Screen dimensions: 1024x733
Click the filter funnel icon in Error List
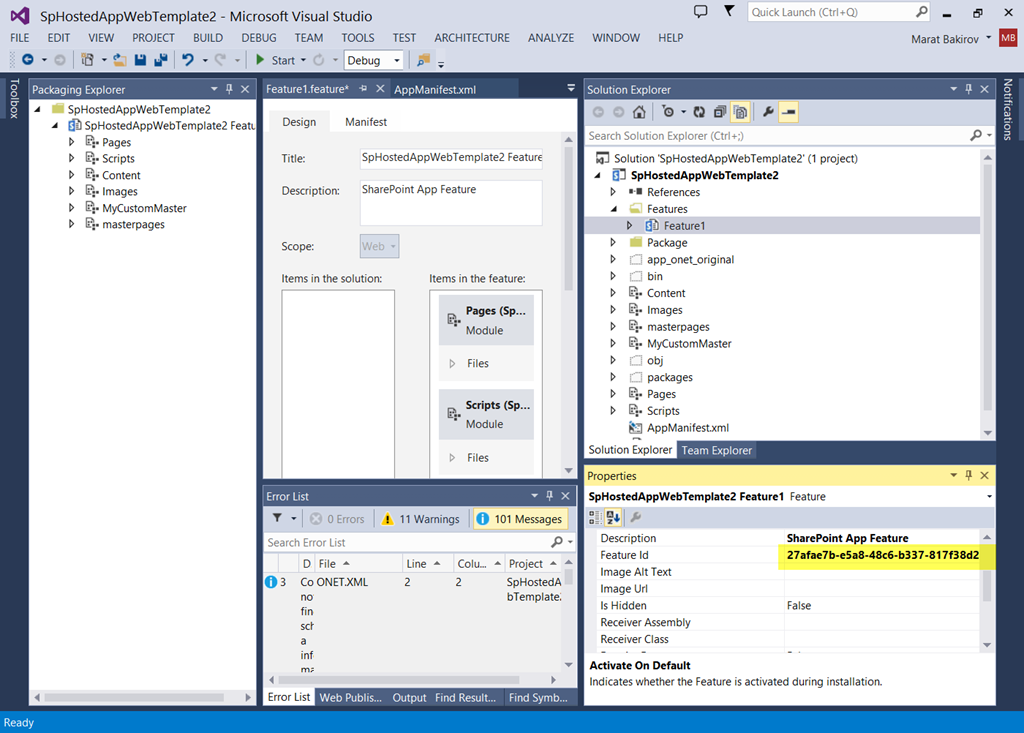[x=278, y=518]
